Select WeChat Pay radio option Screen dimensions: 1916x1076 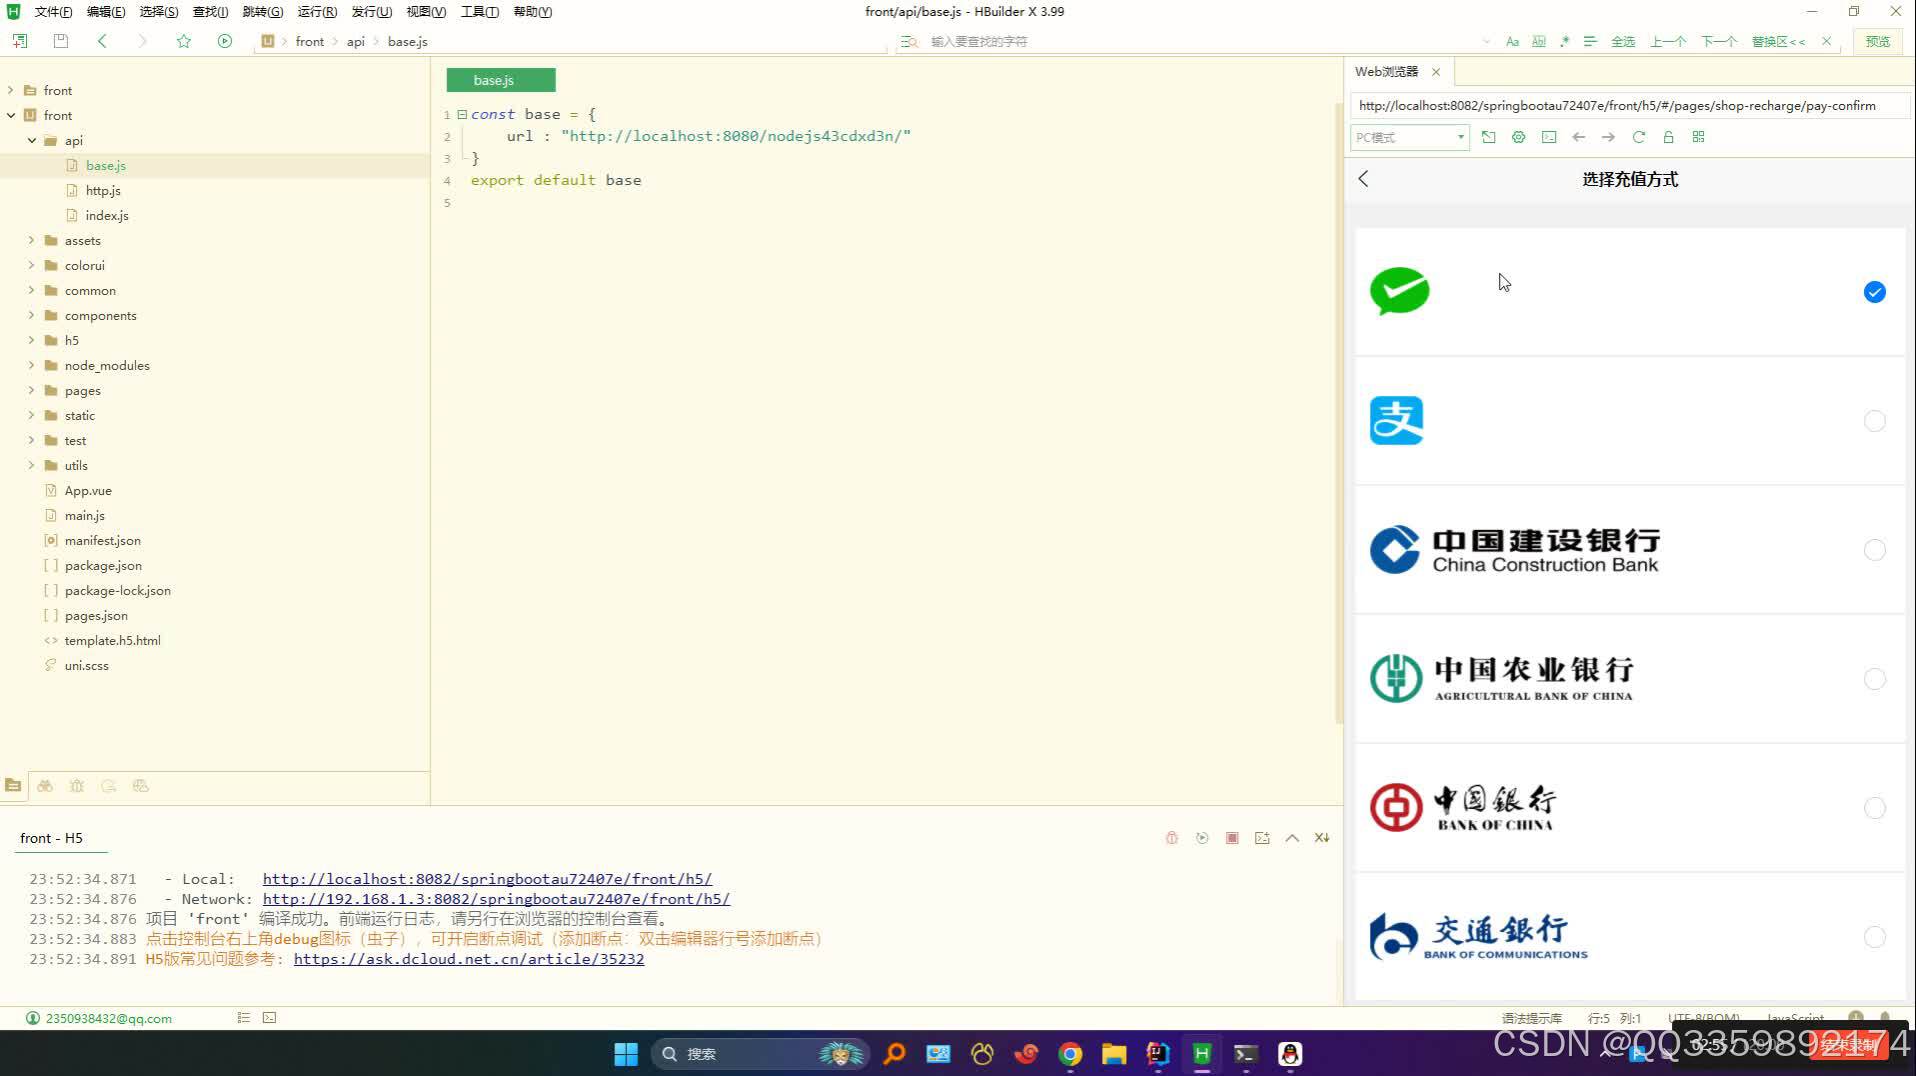click(1874, 292)
